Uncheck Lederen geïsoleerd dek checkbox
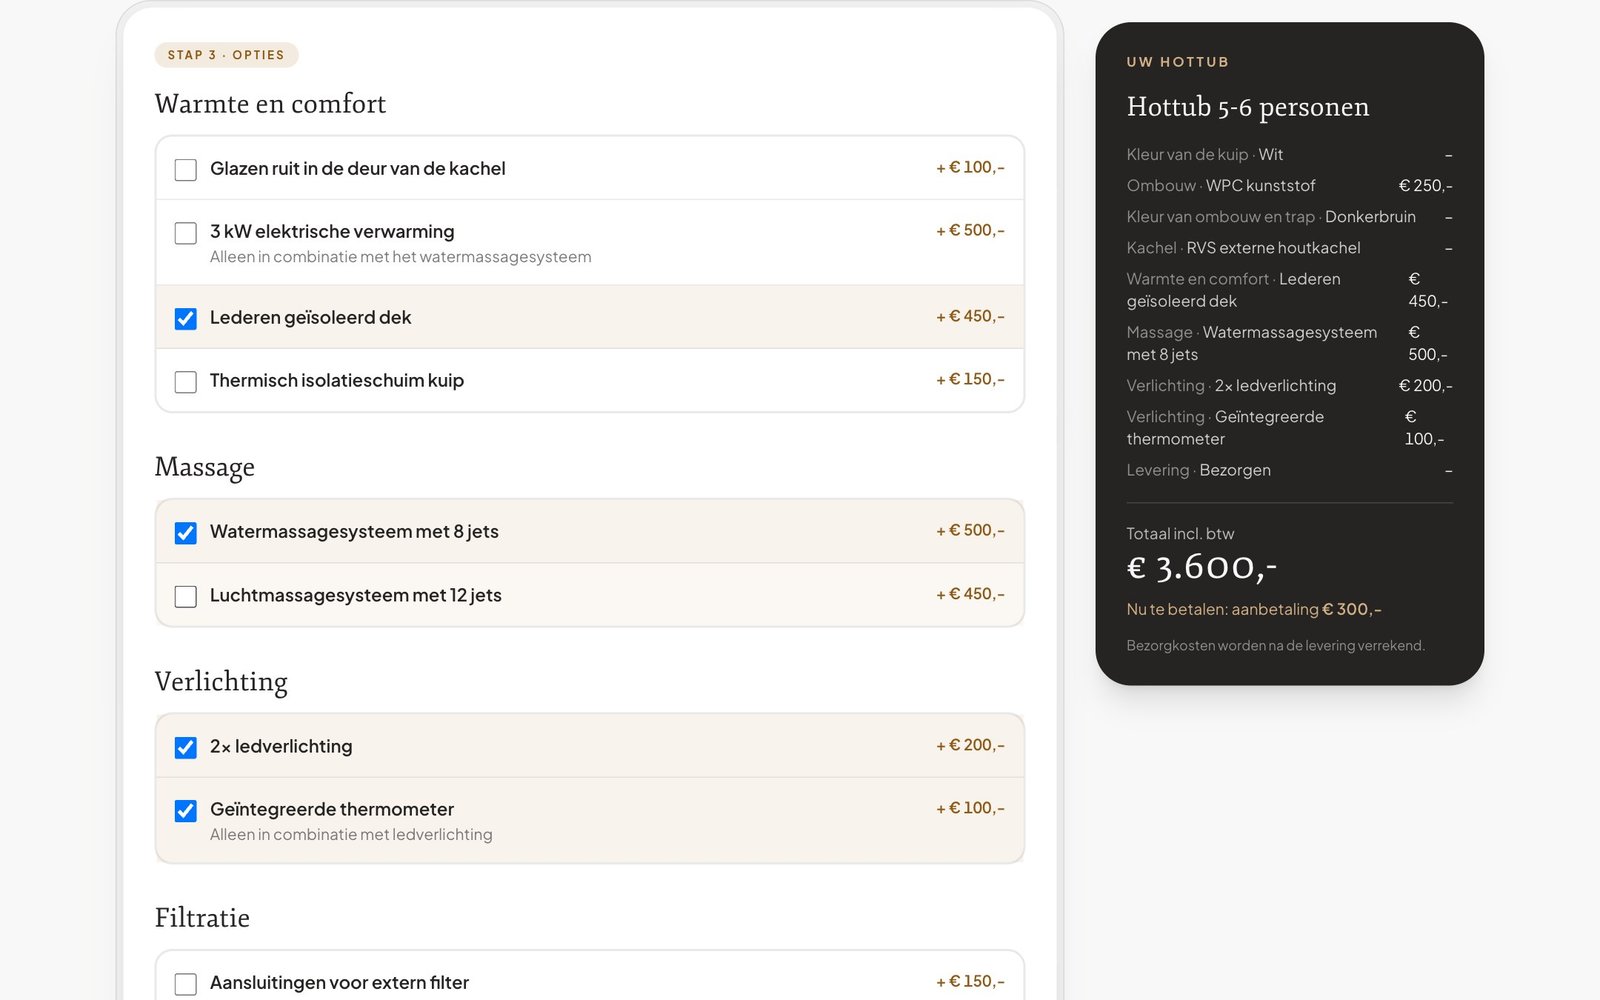 tap(186, 319)
